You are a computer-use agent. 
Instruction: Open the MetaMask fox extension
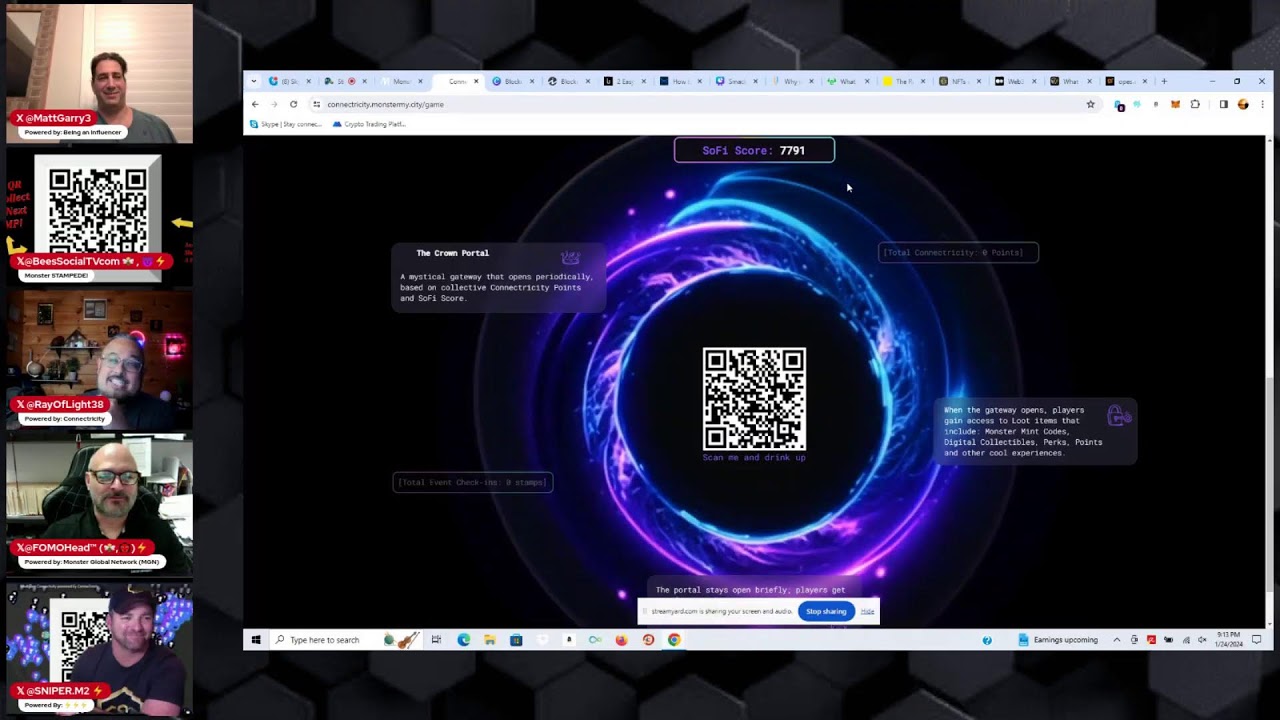(x=1175, y=104)
